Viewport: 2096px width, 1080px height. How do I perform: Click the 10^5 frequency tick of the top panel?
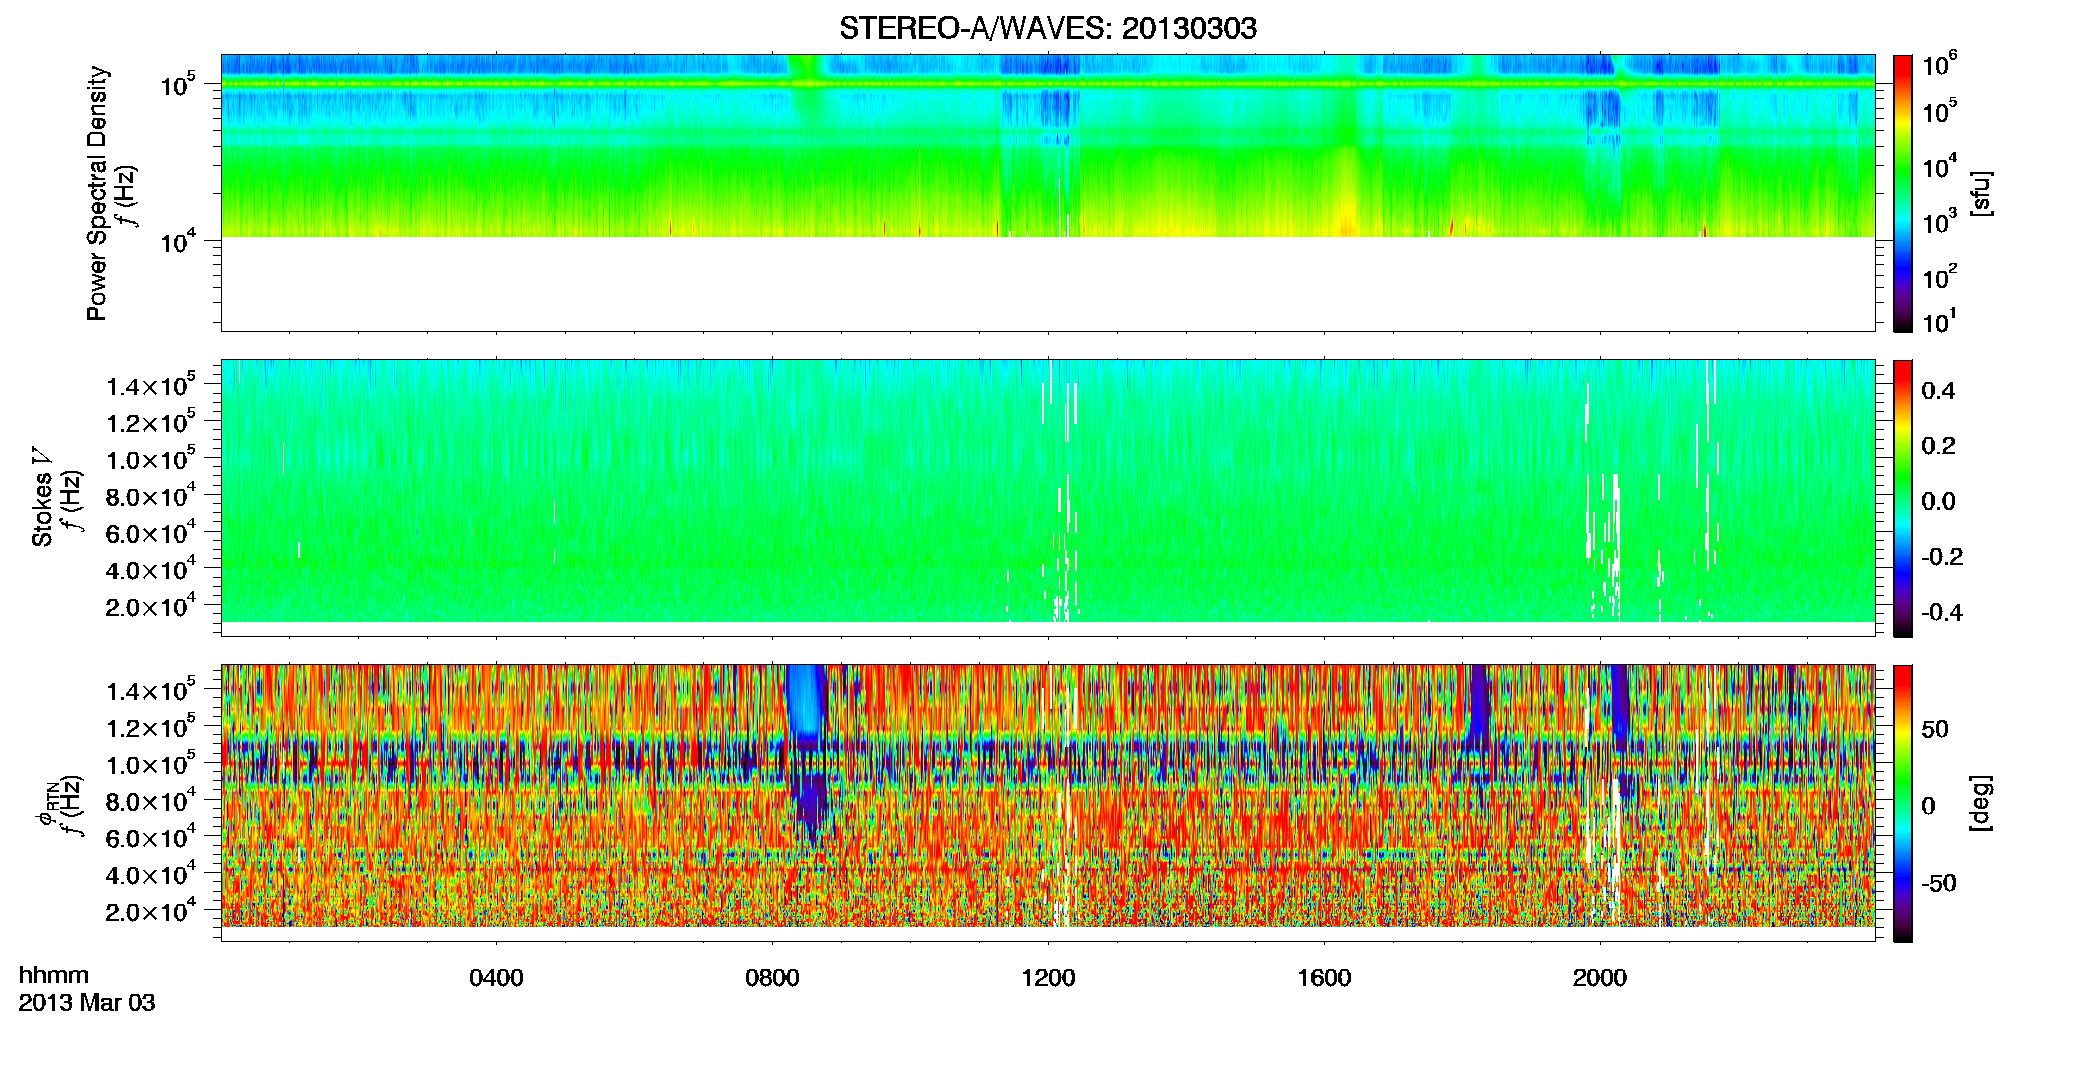pyautogui.click(x=177, y=84)
